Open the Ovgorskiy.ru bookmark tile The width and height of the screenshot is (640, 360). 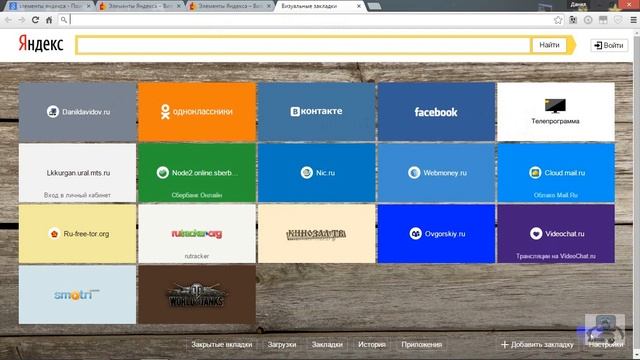click(436, 234)
